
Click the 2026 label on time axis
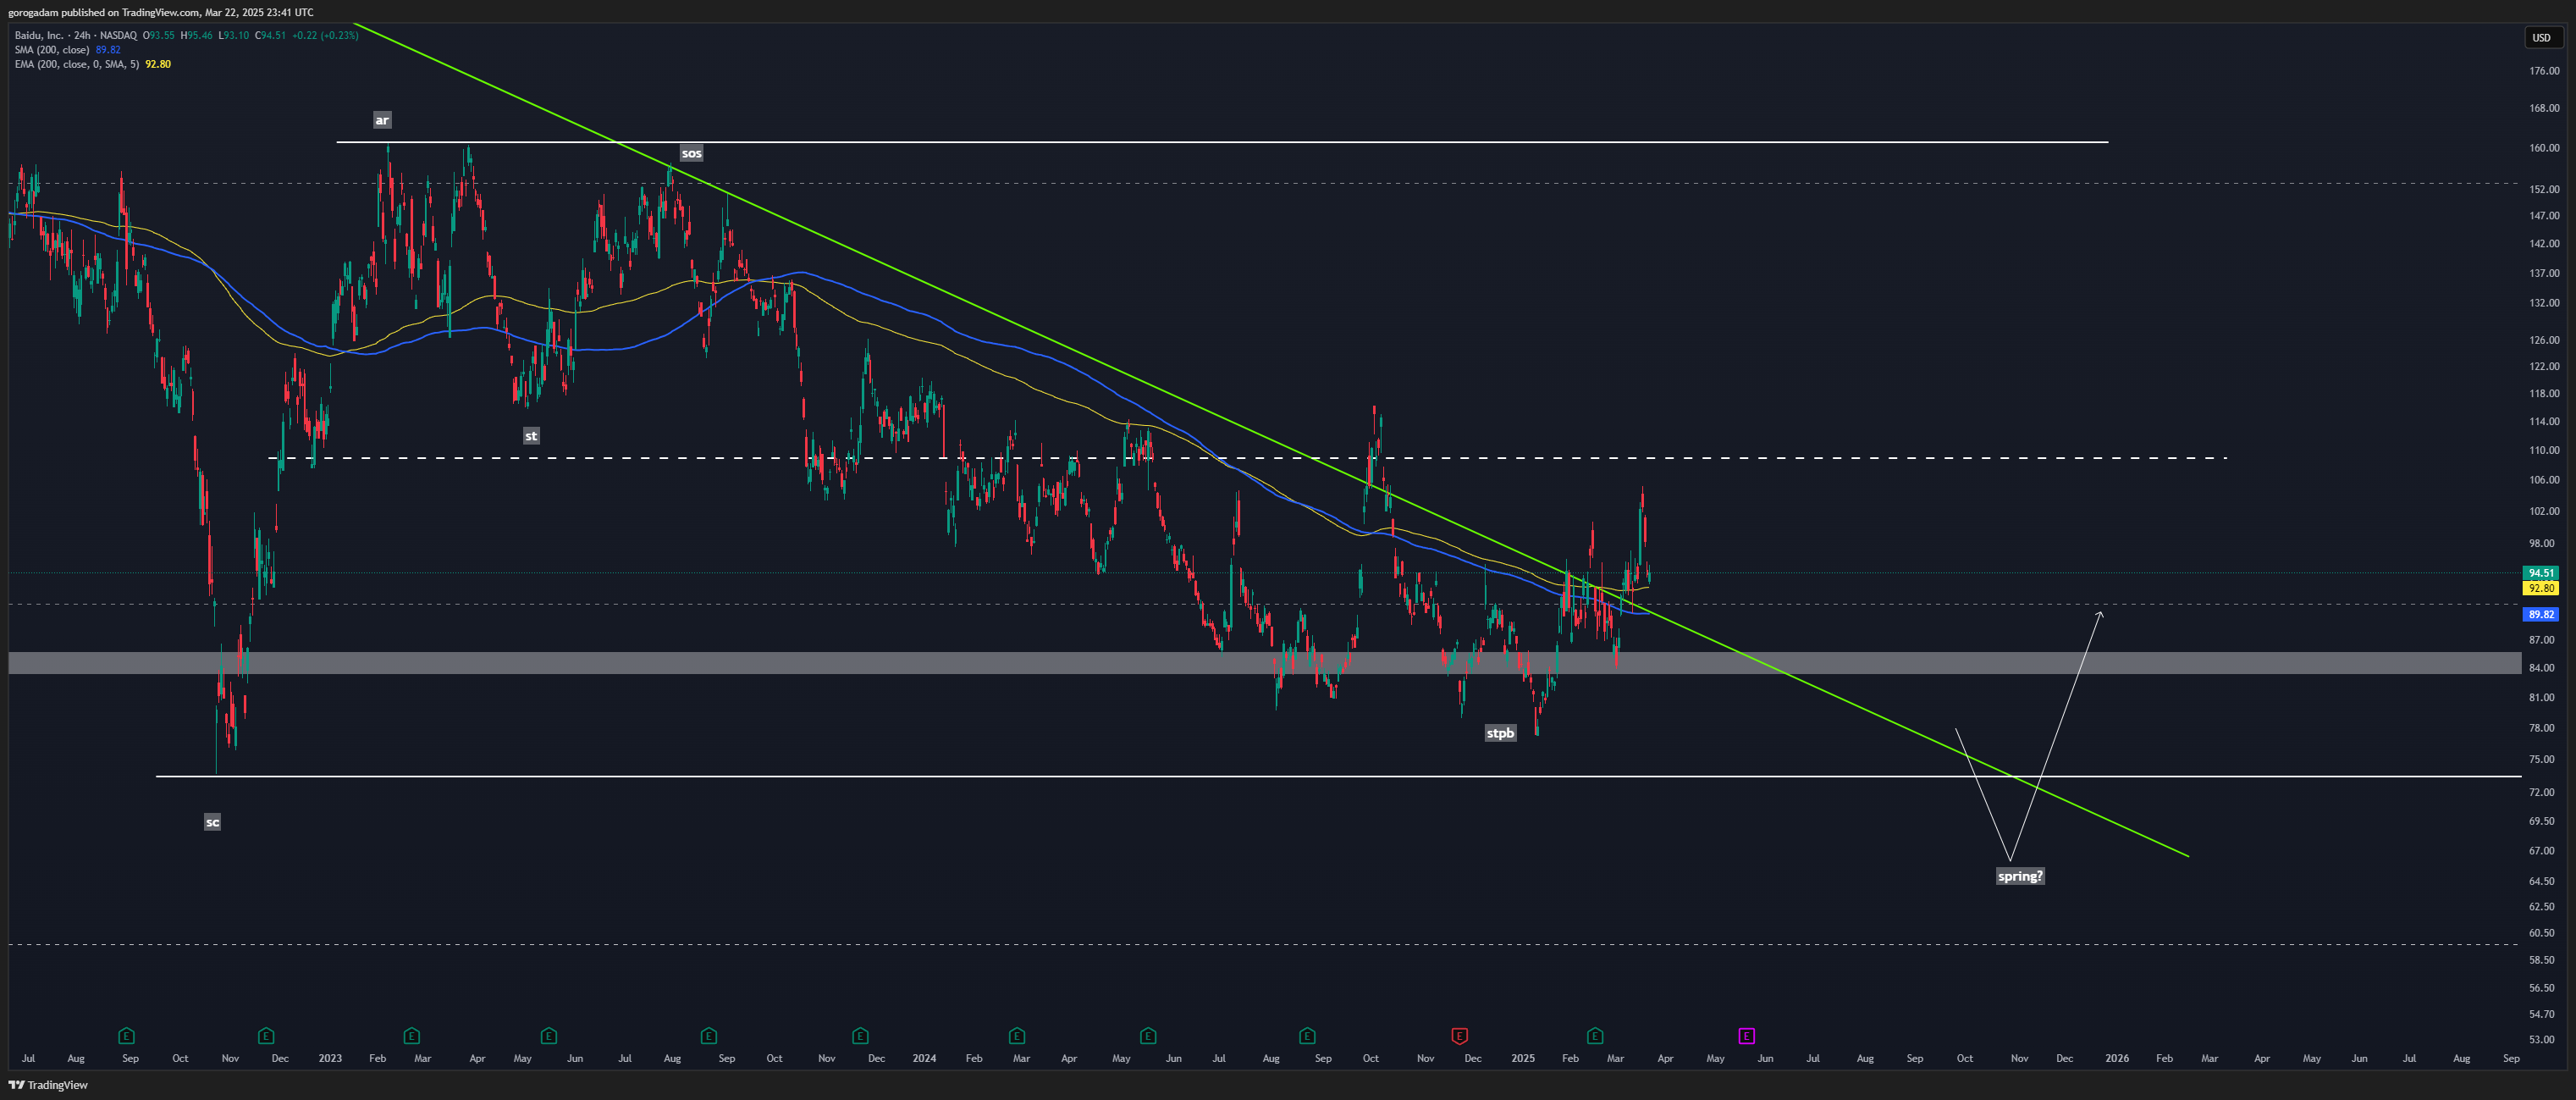pyautogui.click(x=2117, y=1058)
